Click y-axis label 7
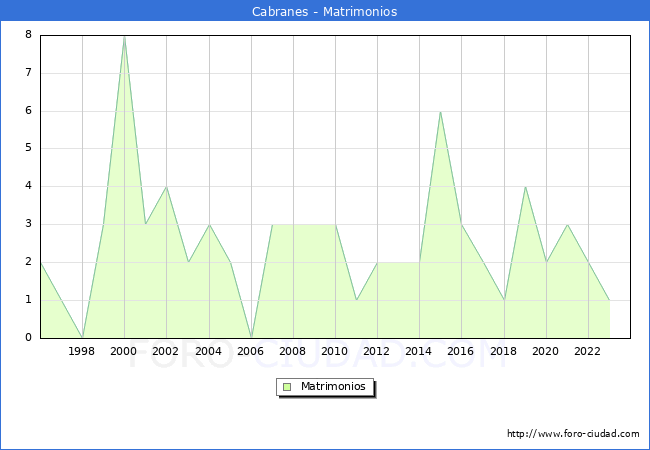This screenshot has height=450, width=650. pyautogui.click(x=28, y=73)
